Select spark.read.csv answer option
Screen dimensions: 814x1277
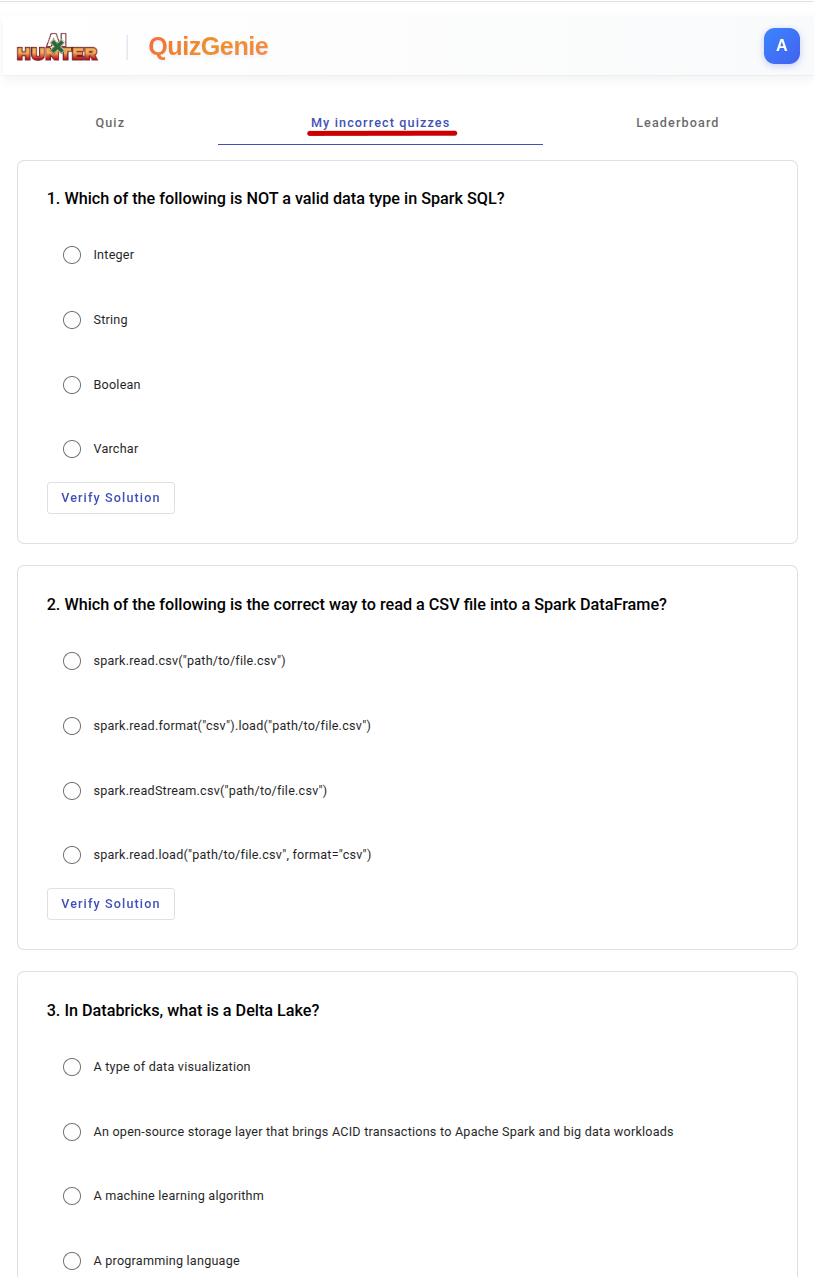tap(71, 660)
